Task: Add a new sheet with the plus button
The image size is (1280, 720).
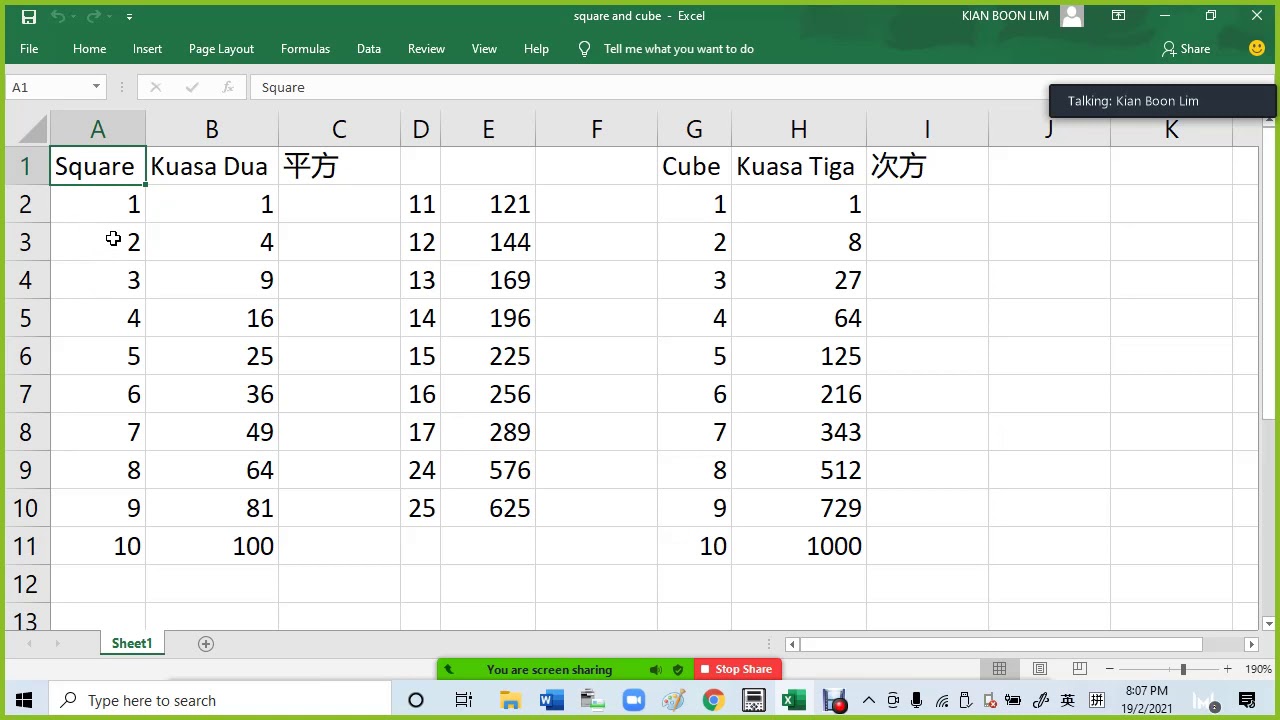Action: (x=206, y=644)
